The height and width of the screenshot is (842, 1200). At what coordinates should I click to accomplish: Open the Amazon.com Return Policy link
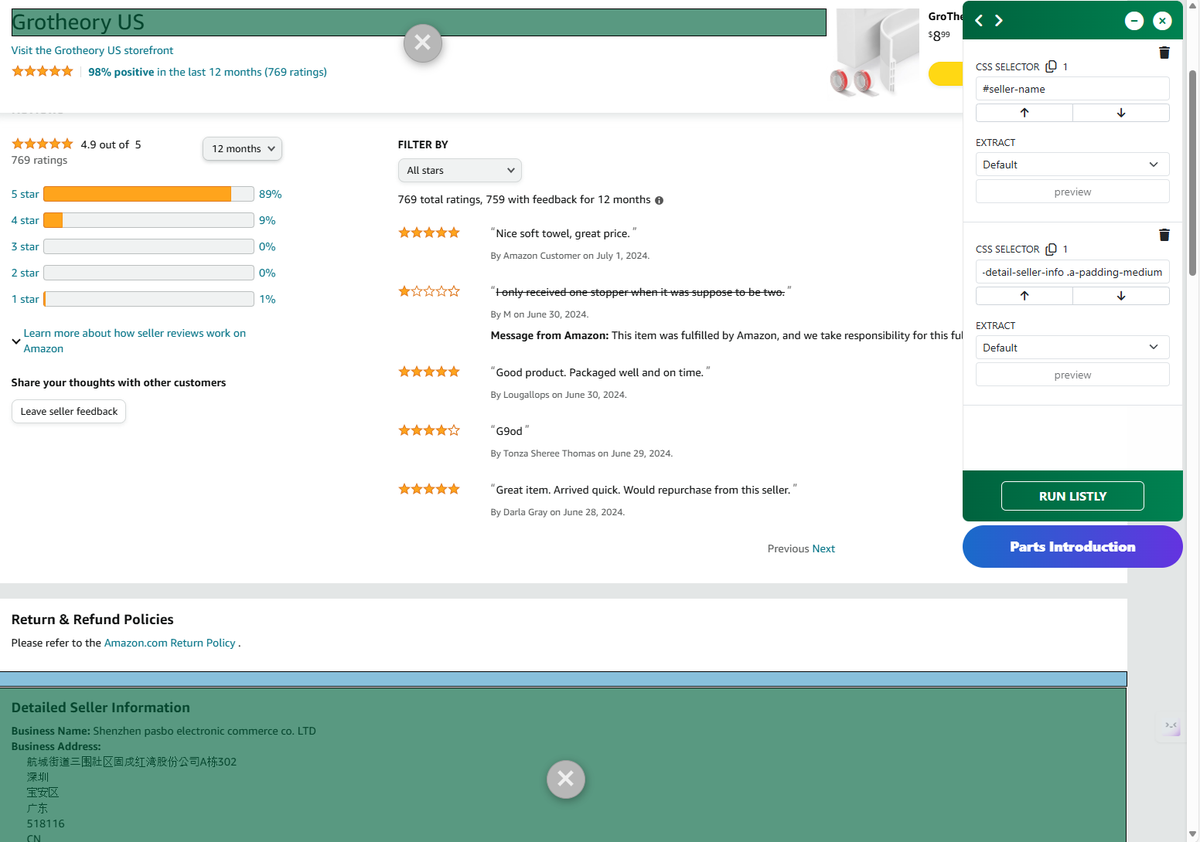pos(170,643)
